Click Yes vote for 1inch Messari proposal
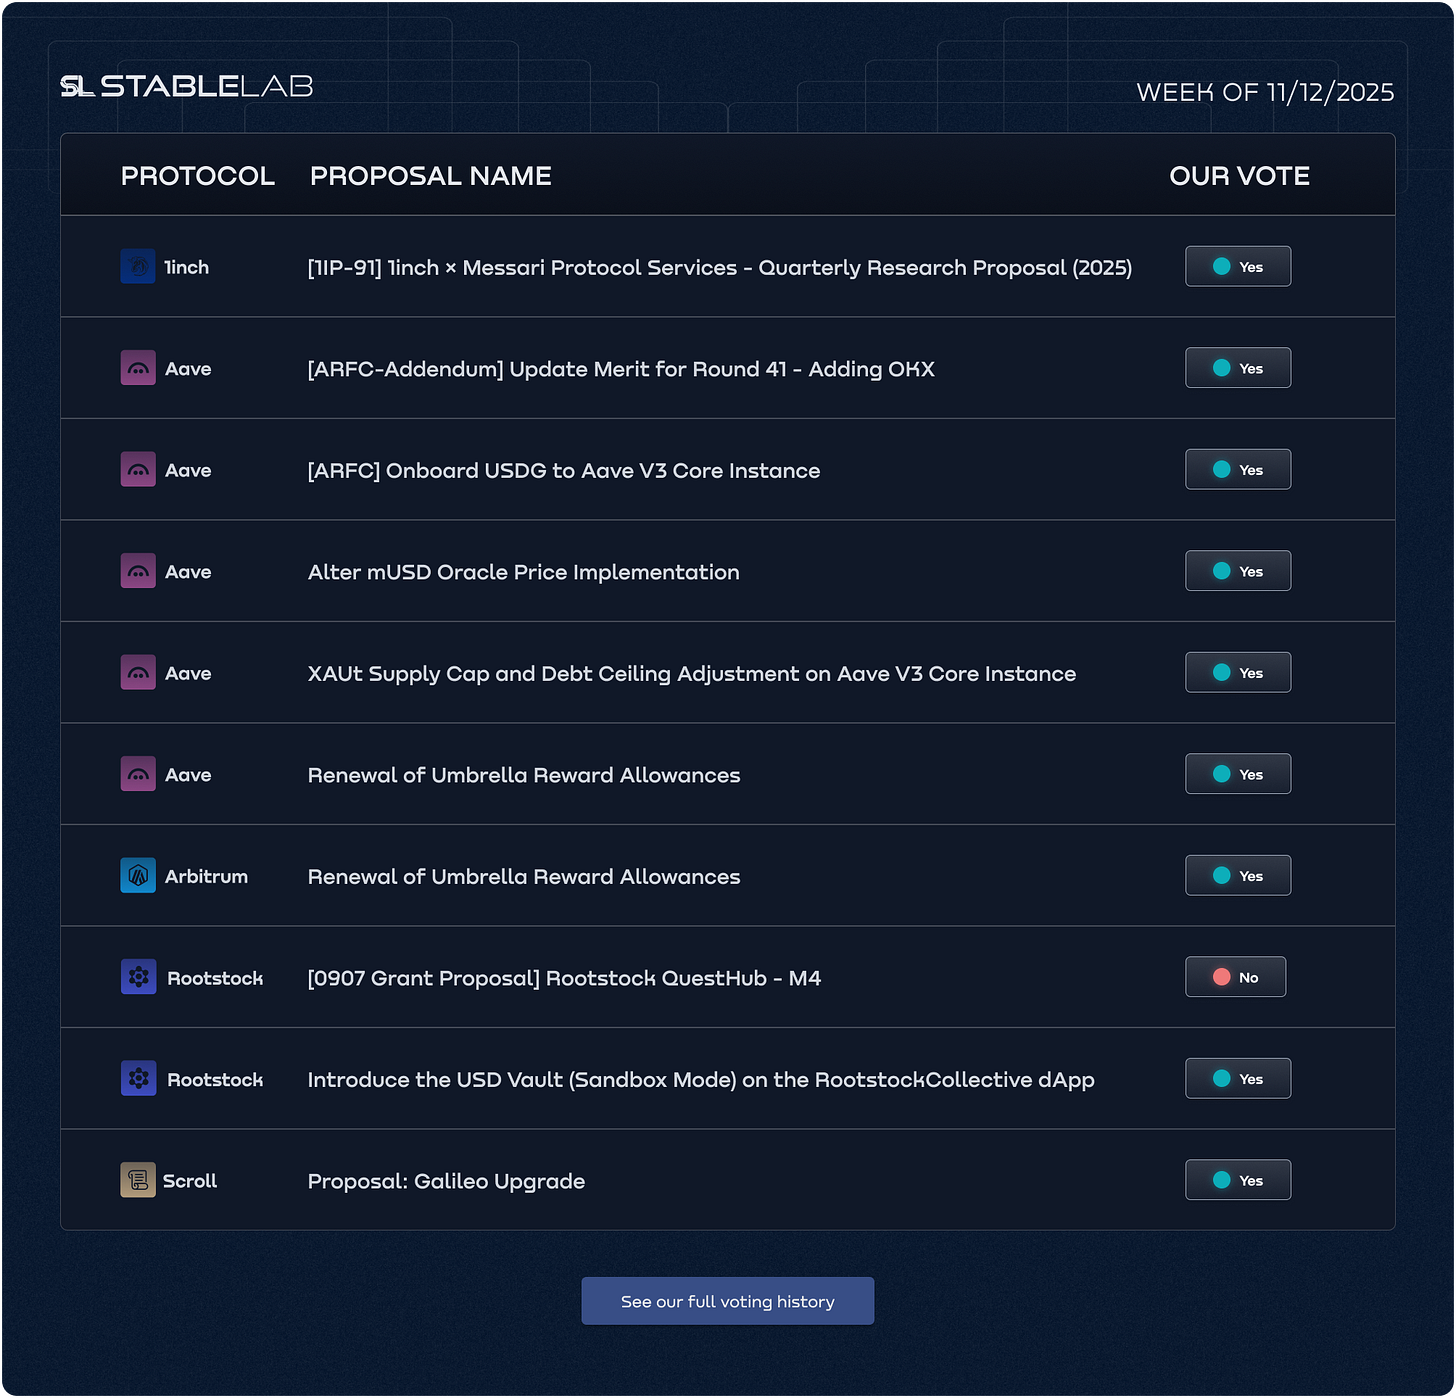Viewport: 1456px width, 1398px height. [1238, 266]
